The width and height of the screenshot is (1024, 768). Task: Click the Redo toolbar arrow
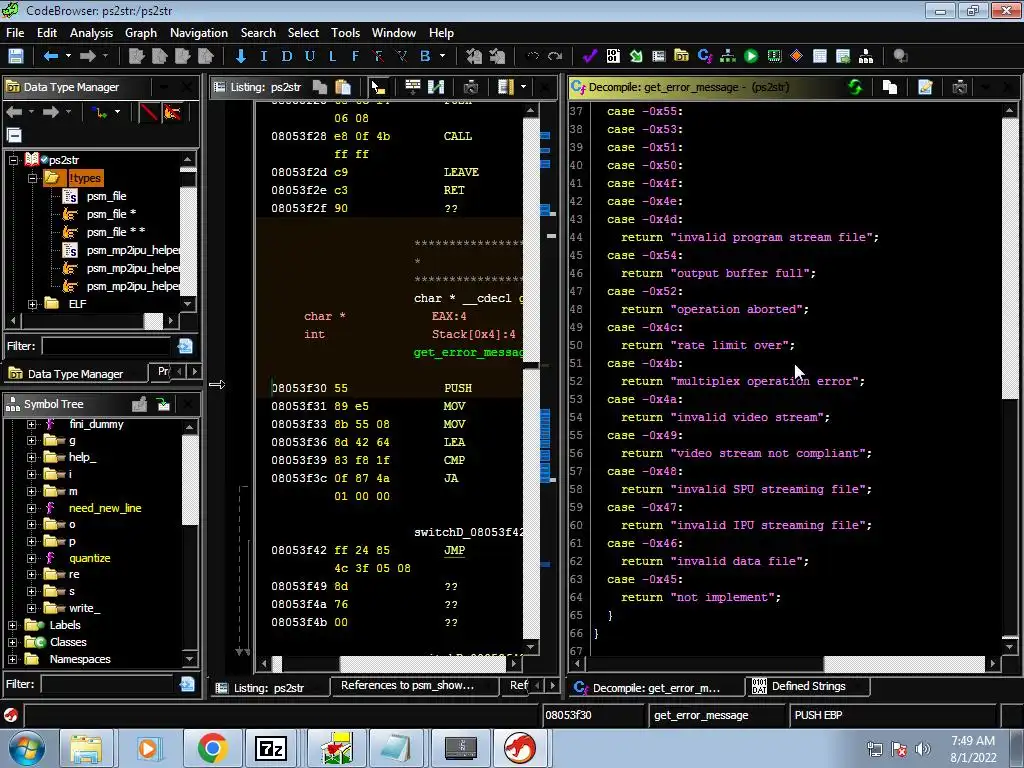555,56
